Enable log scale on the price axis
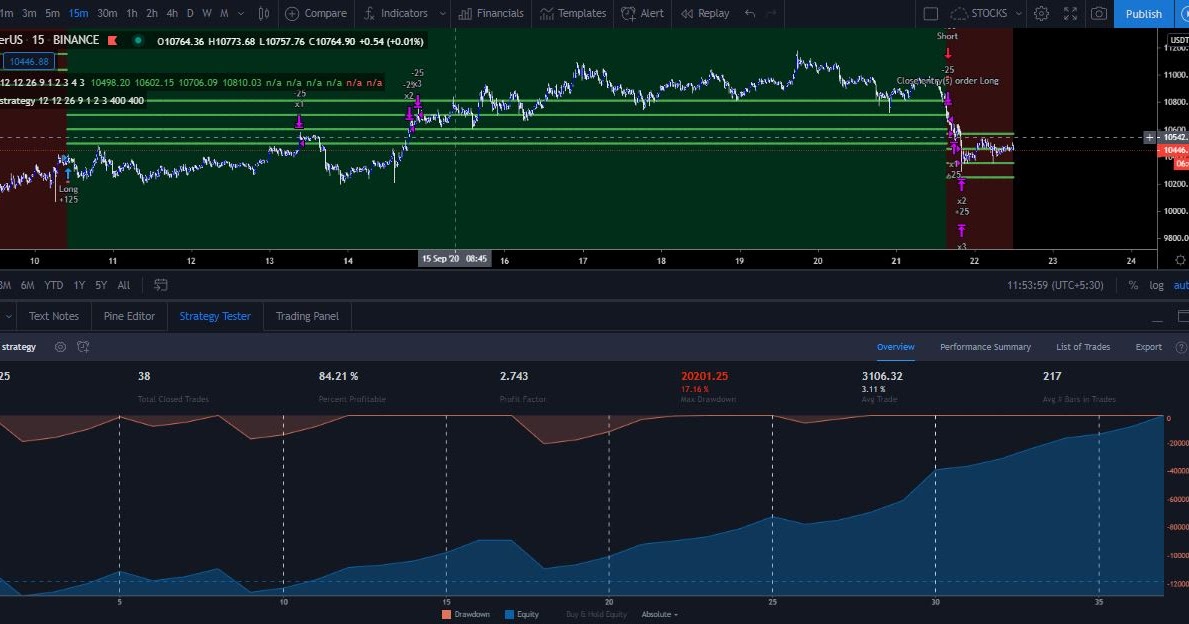 coord(1156,285)
